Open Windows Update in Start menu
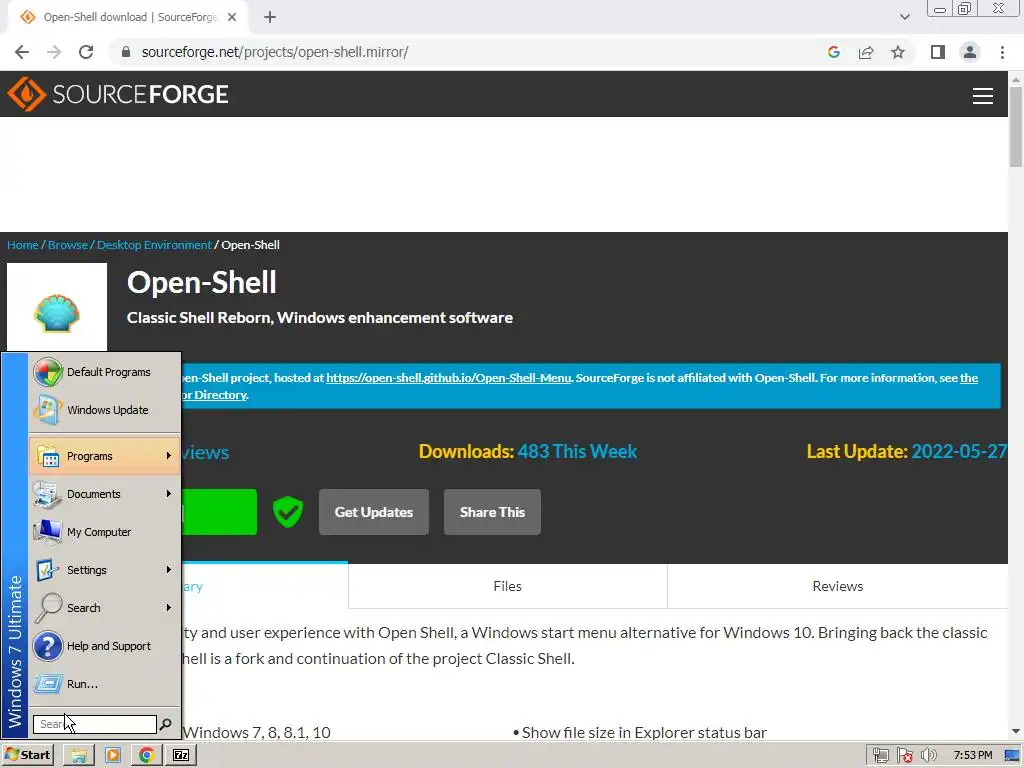The width and height of the screenshot is (1024, 768). [x=104, y=410]
